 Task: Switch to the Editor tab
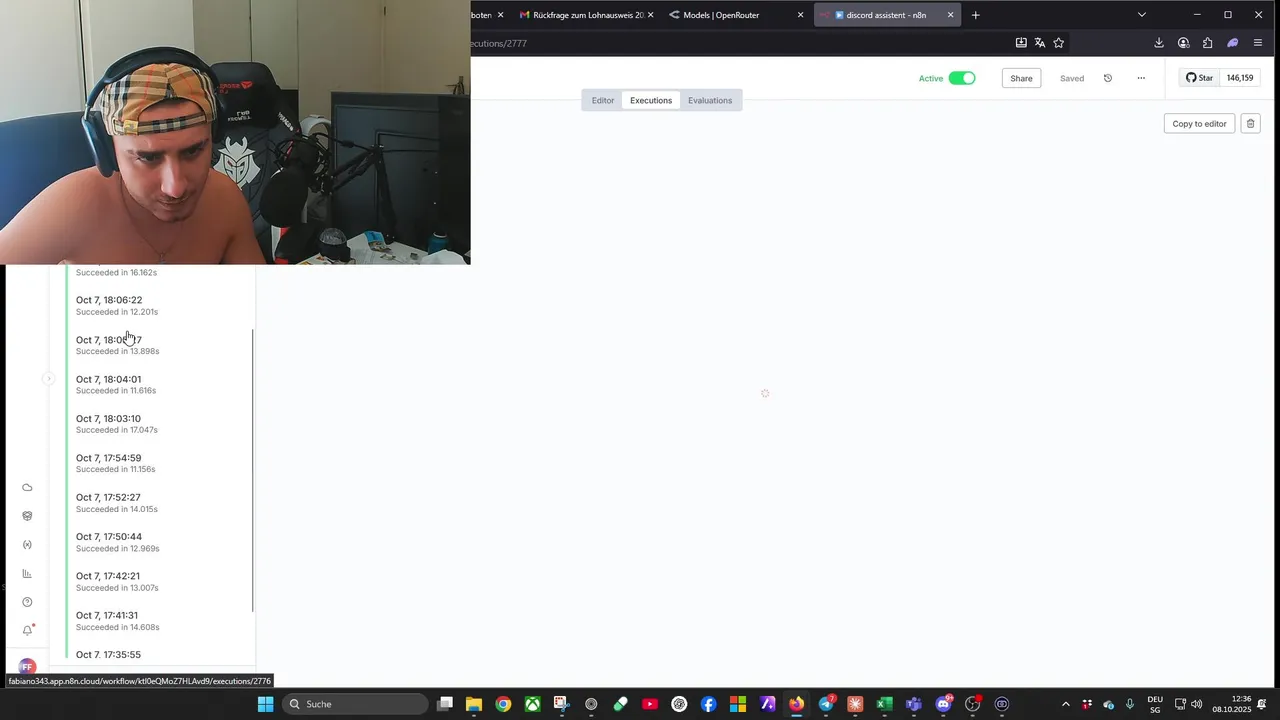tap(603, 100)
